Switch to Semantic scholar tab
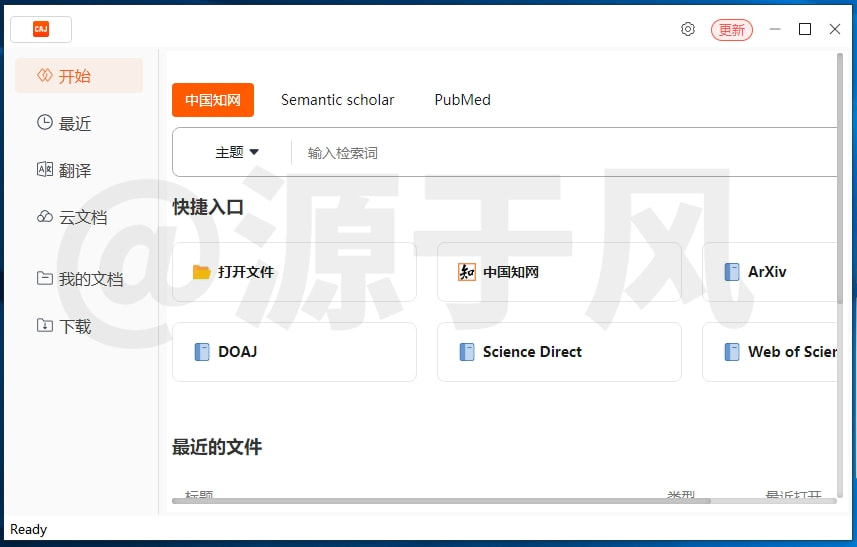 coord(337,100)
